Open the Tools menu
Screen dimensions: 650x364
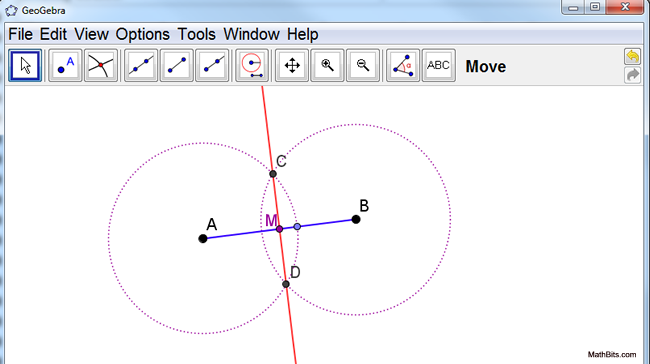[x=196, y=34]
